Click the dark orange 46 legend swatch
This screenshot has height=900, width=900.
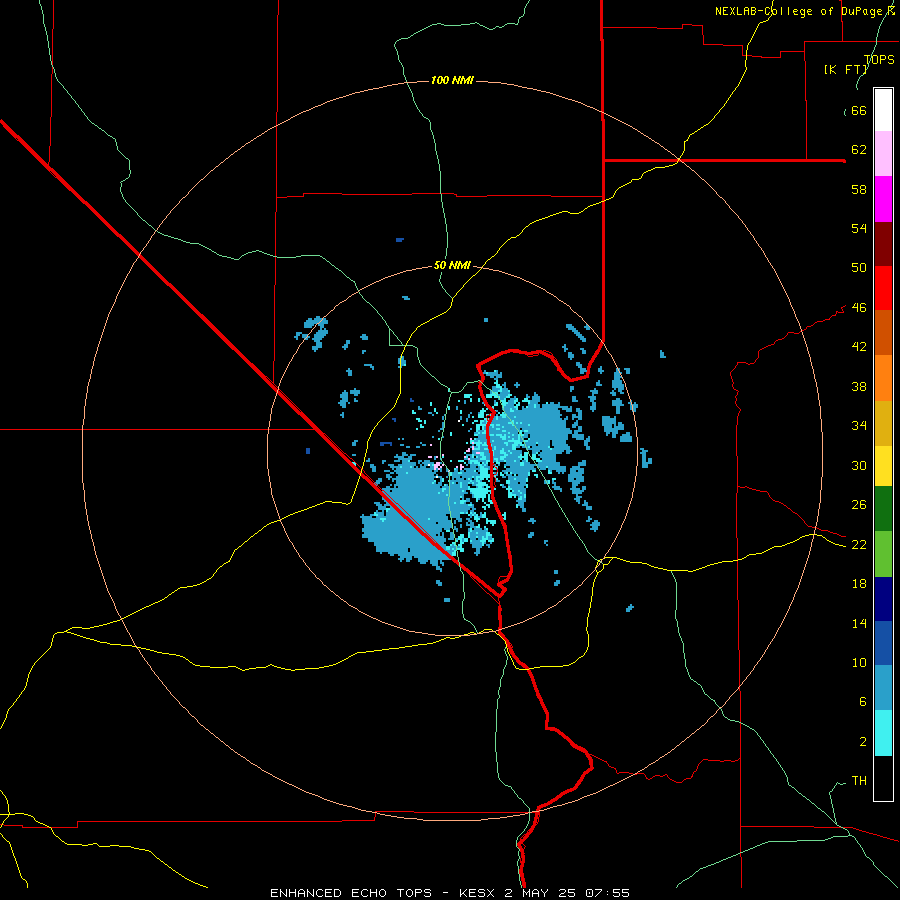point(883,332)
